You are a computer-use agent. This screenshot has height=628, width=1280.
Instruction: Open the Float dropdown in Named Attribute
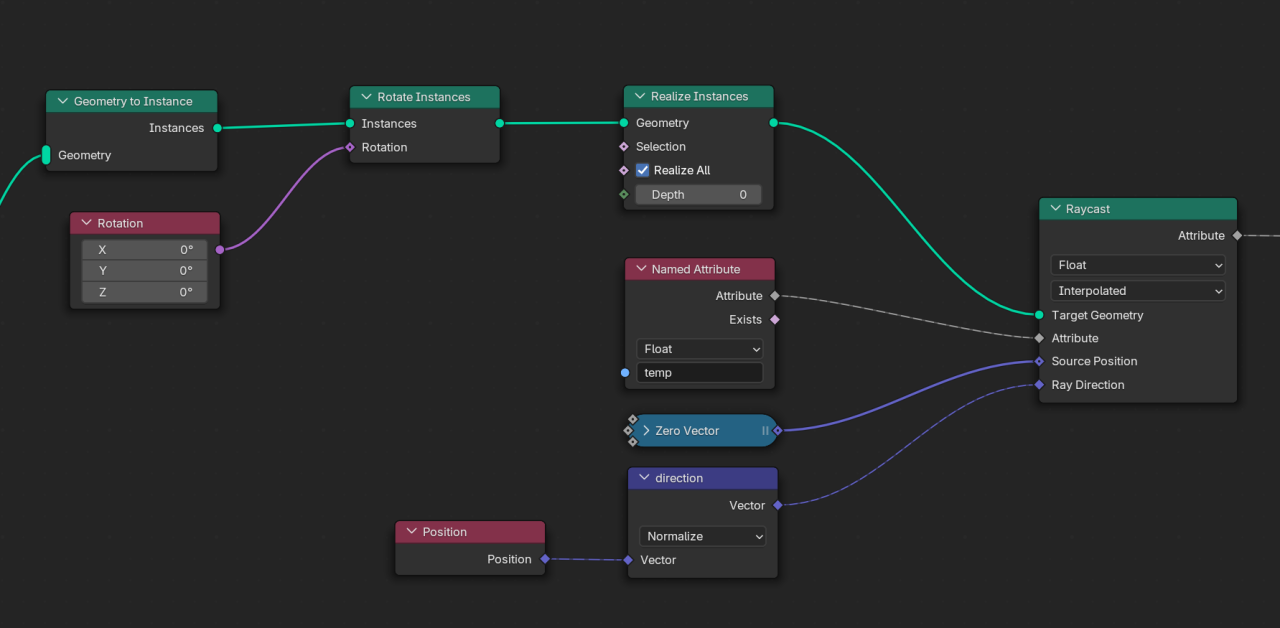click(x=699, y=349)
